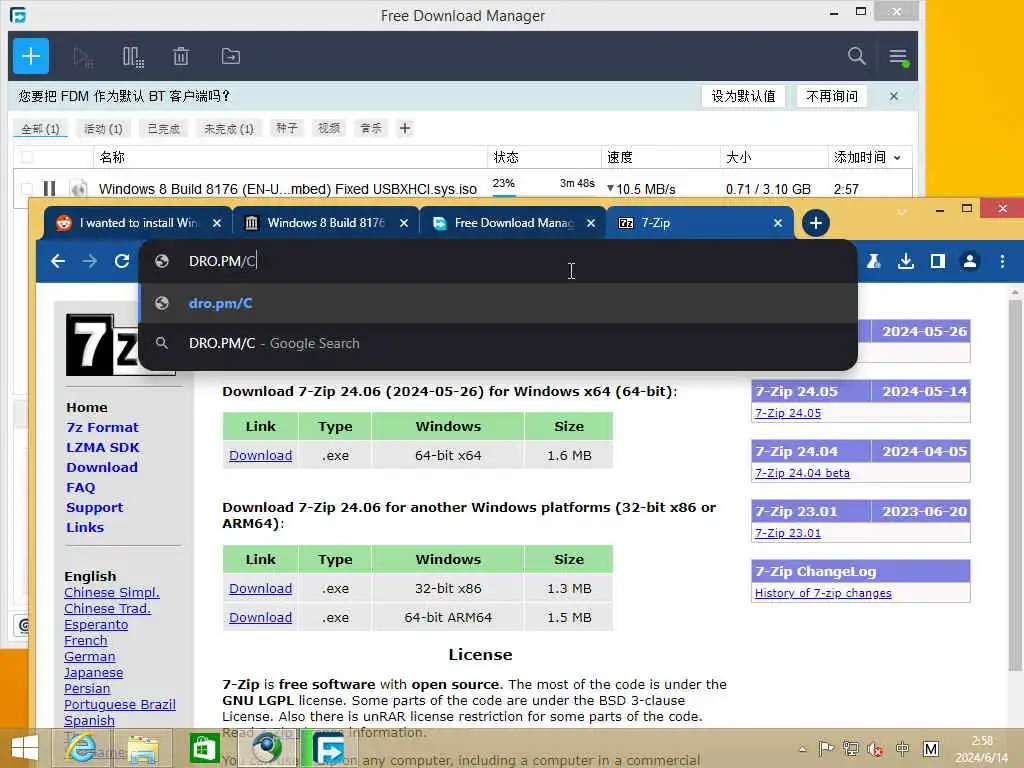This screenshot has width=1024, height=768.
Task: Choose 不再询问 on BT client prompt
Action: [831, 96]
